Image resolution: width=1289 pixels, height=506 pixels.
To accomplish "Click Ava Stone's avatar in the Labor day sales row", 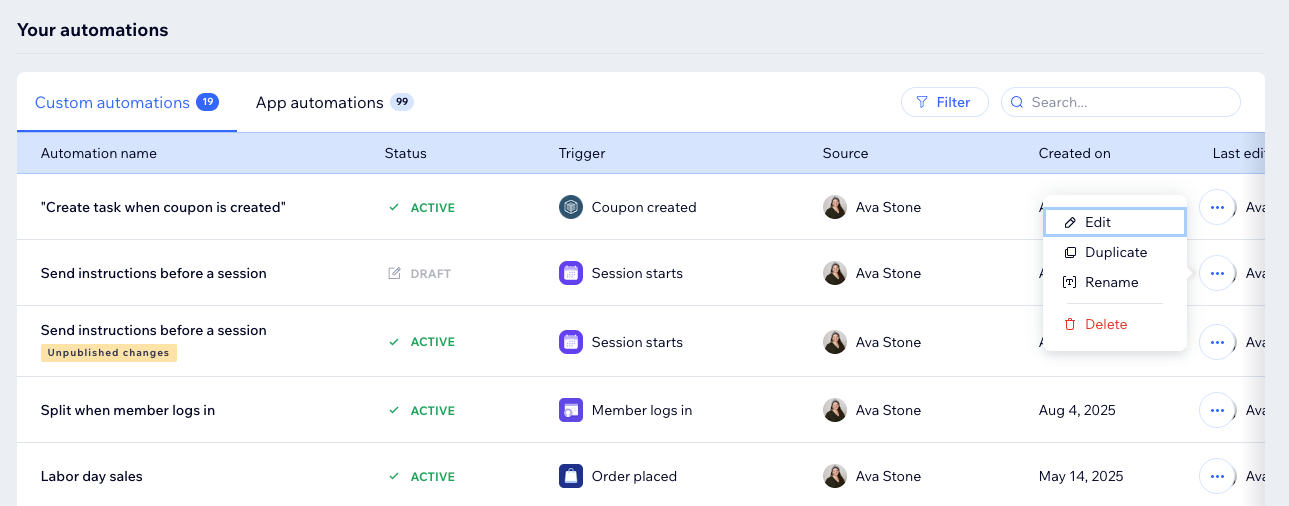I will 834,476.
